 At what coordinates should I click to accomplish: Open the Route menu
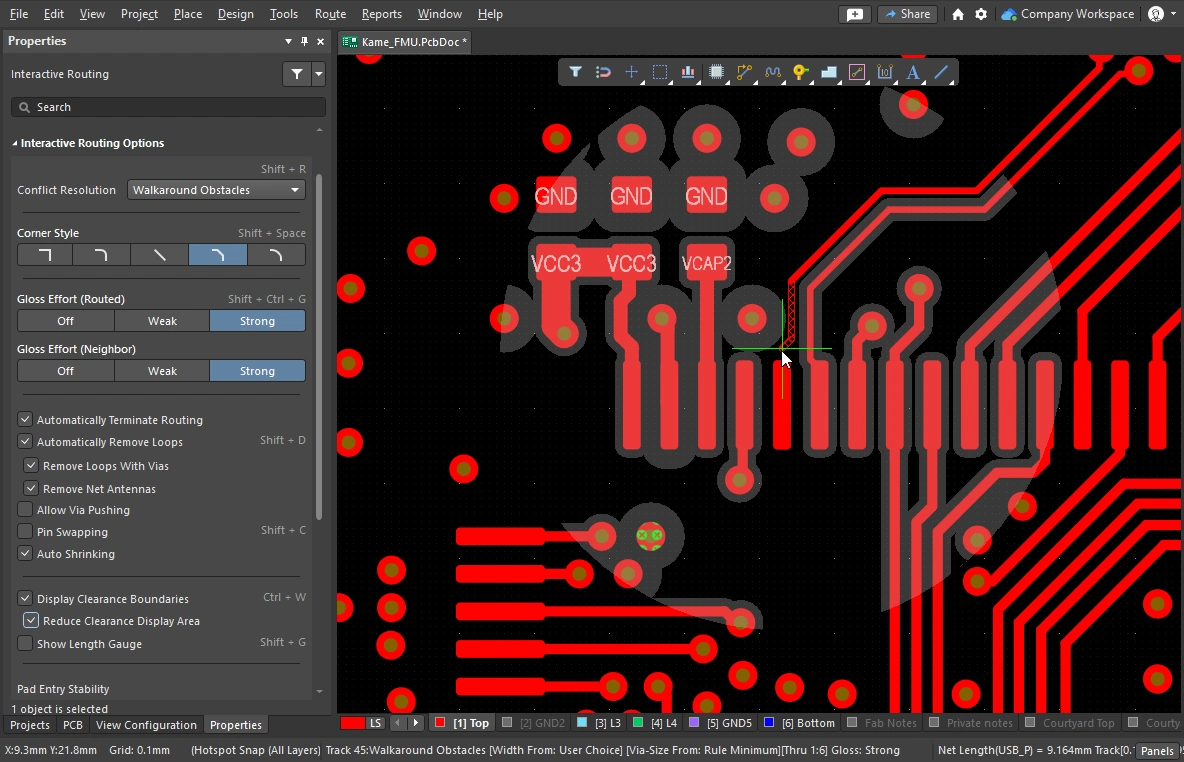[x=330, y=14]
